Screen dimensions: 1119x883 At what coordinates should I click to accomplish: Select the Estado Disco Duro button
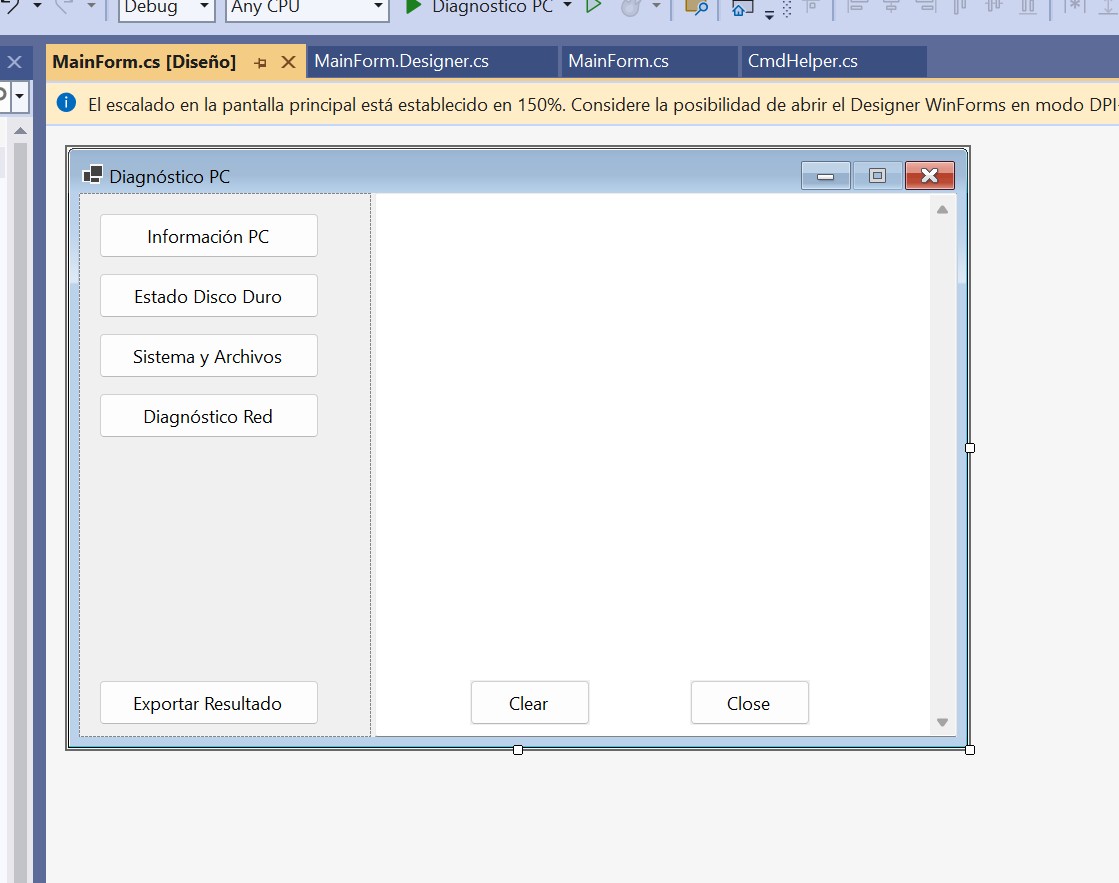(x=208, y=296)
